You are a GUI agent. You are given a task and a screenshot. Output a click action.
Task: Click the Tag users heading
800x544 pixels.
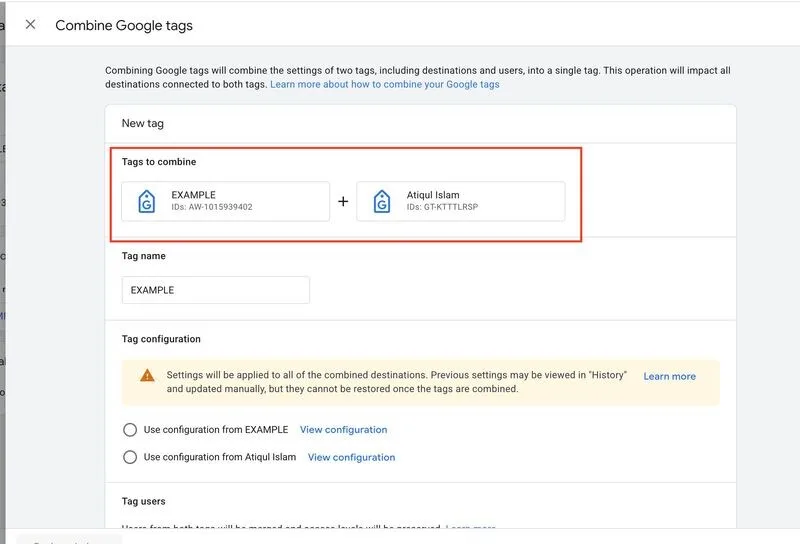(x=143, y=501)
